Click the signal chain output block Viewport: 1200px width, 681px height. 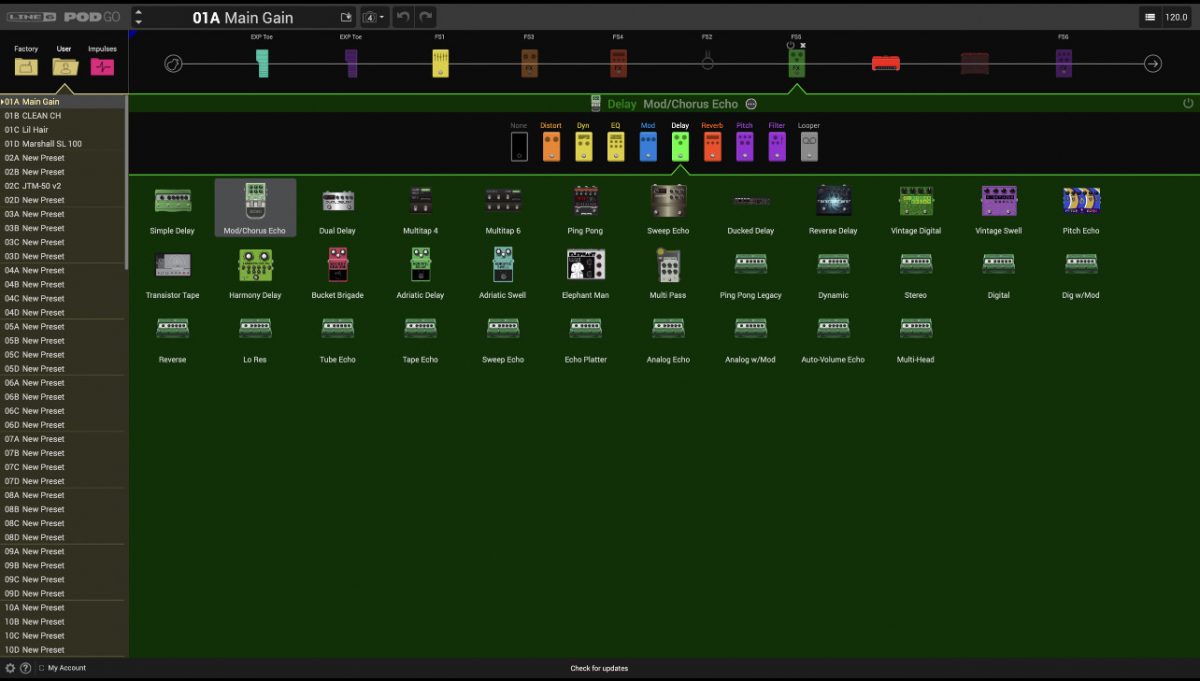click(1153, 64)
